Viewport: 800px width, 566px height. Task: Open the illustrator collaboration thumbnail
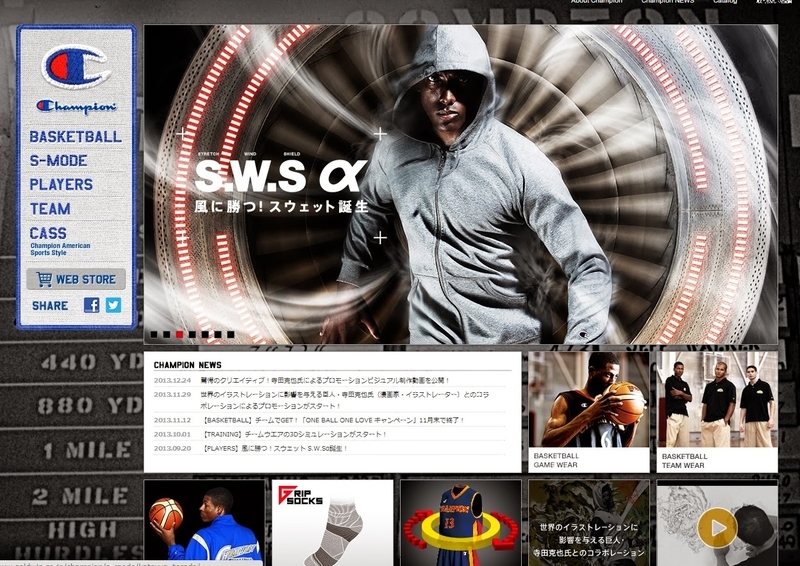[x=589, y=522]
